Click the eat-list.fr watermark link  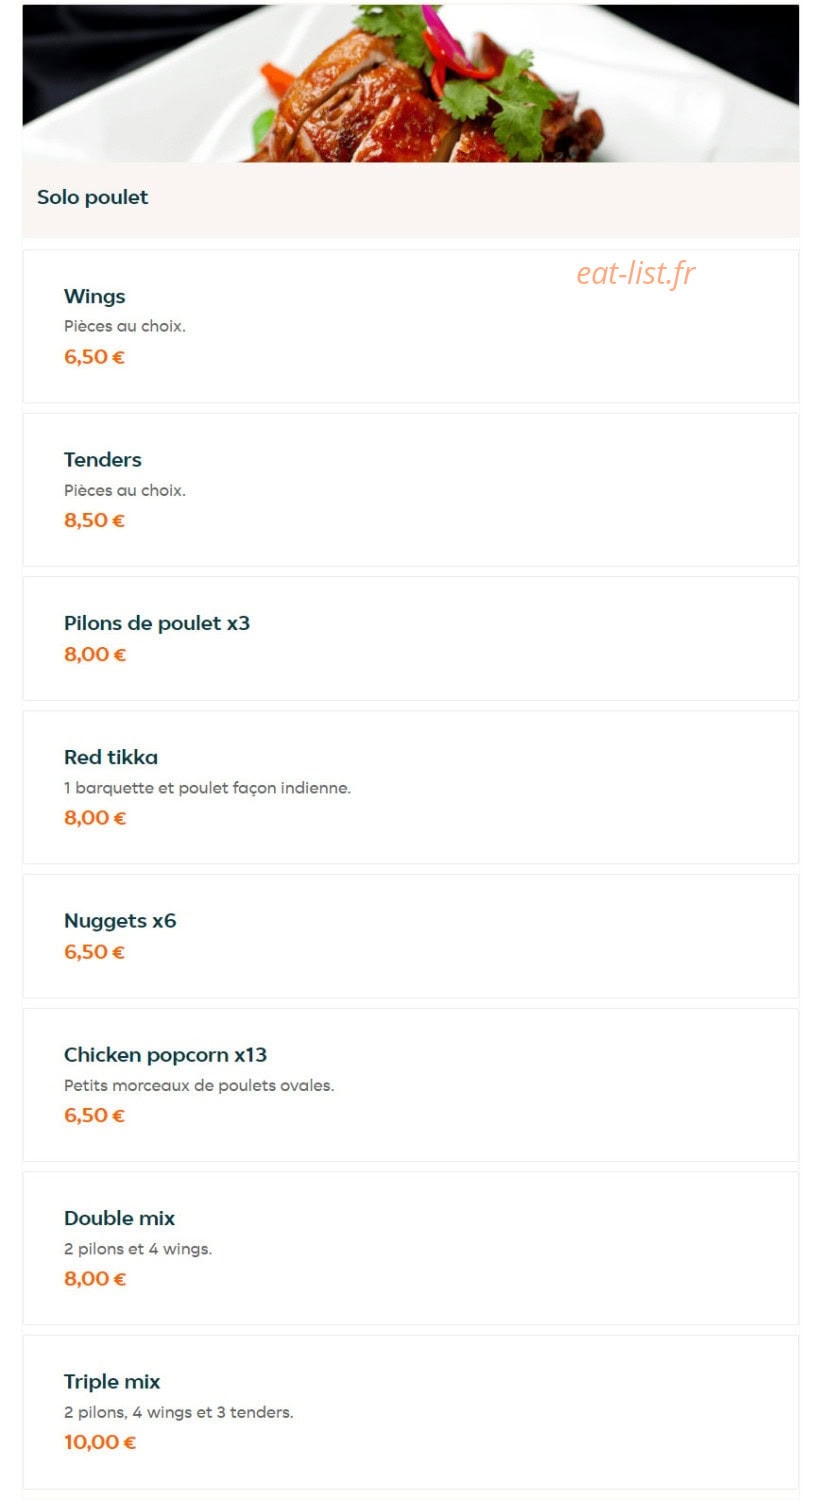[x=635, y=273]
